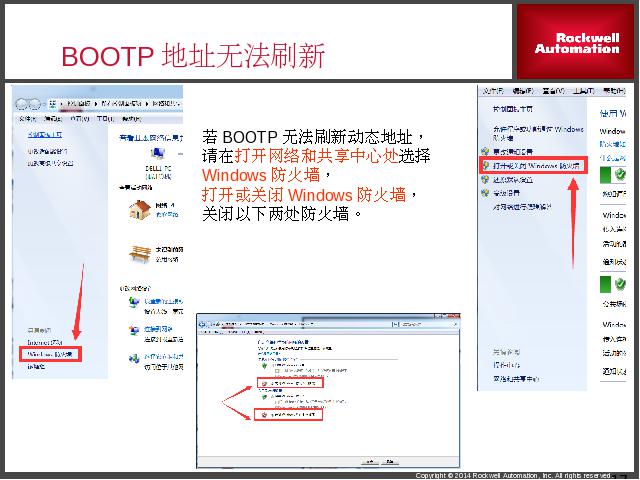Viewport: 640px width, 480px height.
Task: Click shield icon beside 还原默认设置
Action: tap(485, 179)
